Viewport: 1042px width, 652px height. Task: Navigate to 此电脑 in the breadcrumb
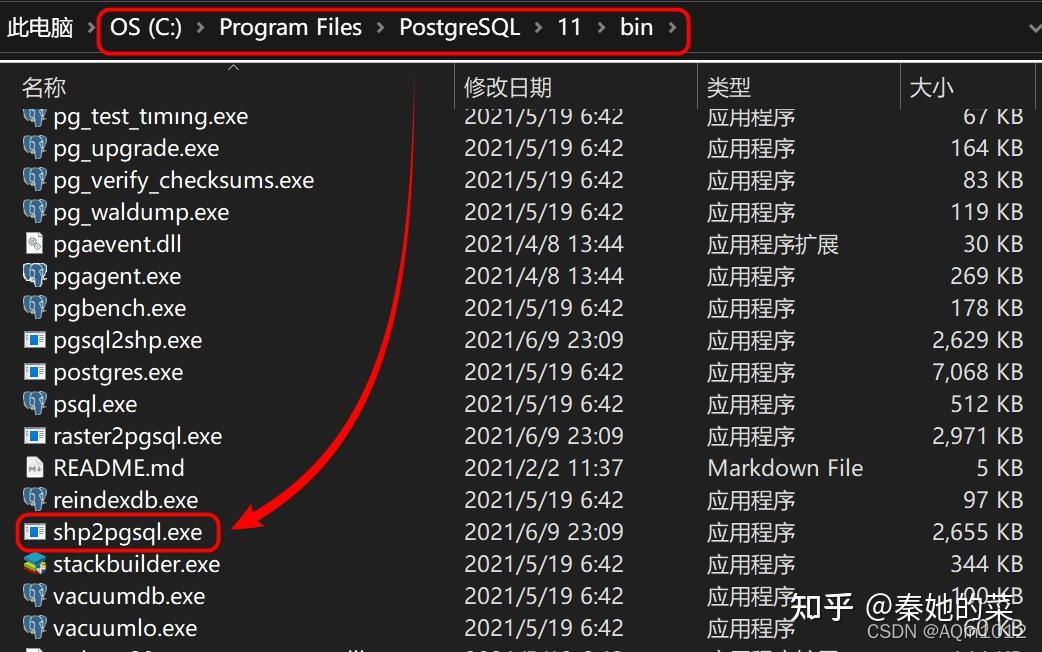pyautogui.click(x=40, y=28)
